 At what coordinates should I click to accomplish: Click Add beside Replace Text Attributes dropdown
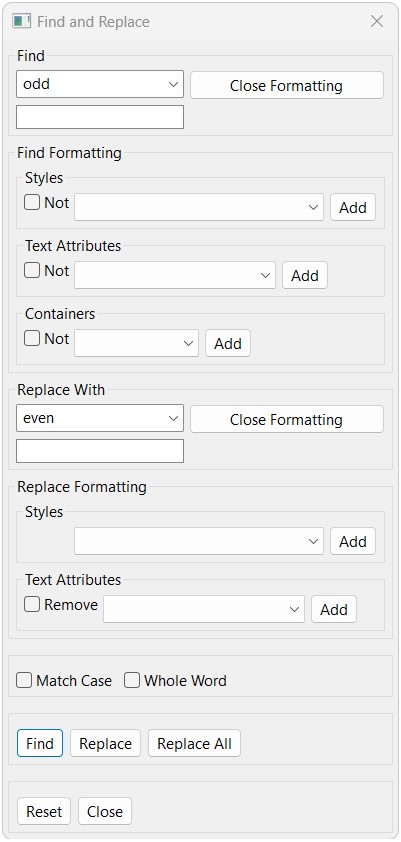click(334, 609)
